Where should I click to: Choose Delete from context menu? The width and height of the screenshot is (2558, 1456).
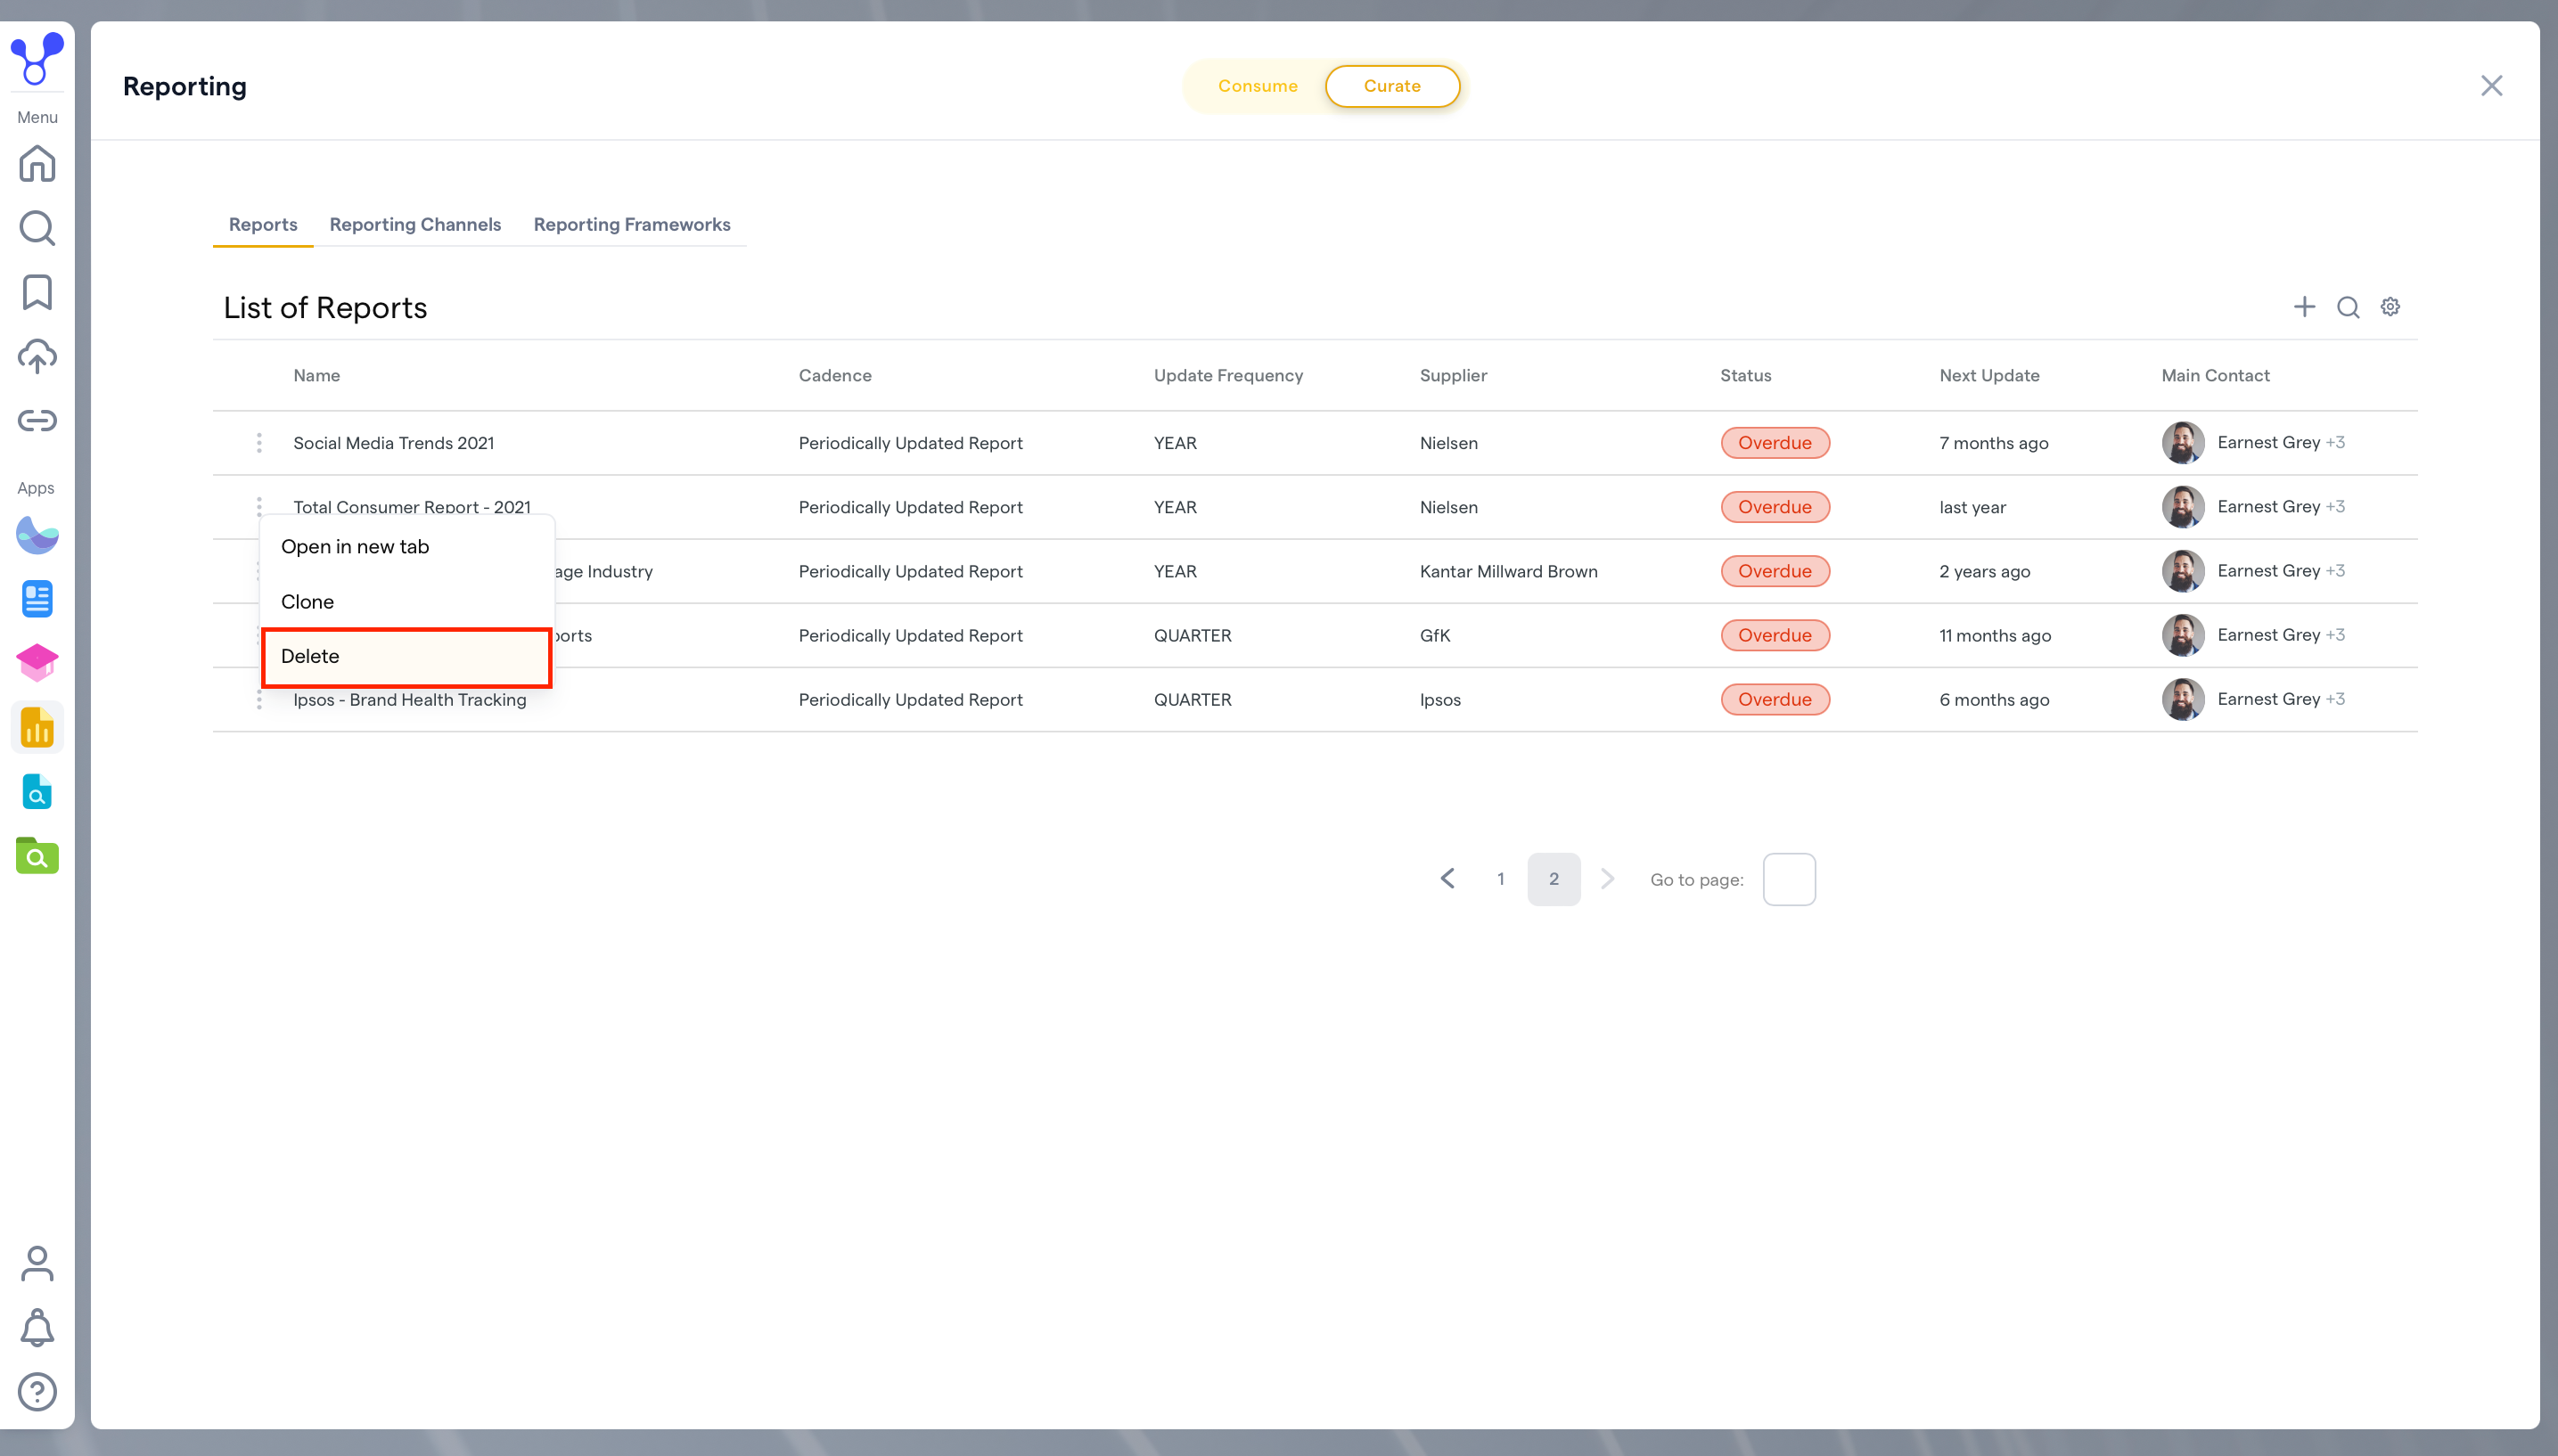pos(406,657)
